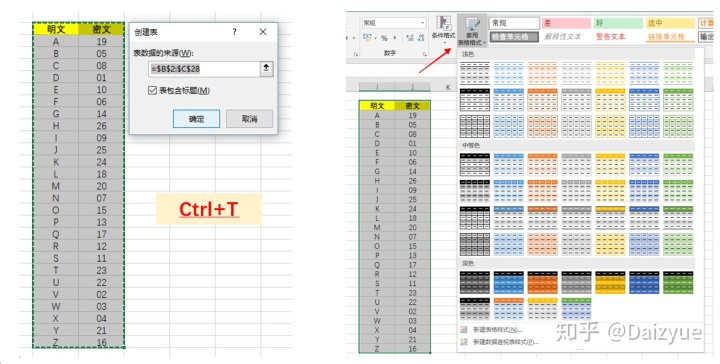Click the 确定 button
The height and width of the screenshot is (364, 720).
pos(197,119)
